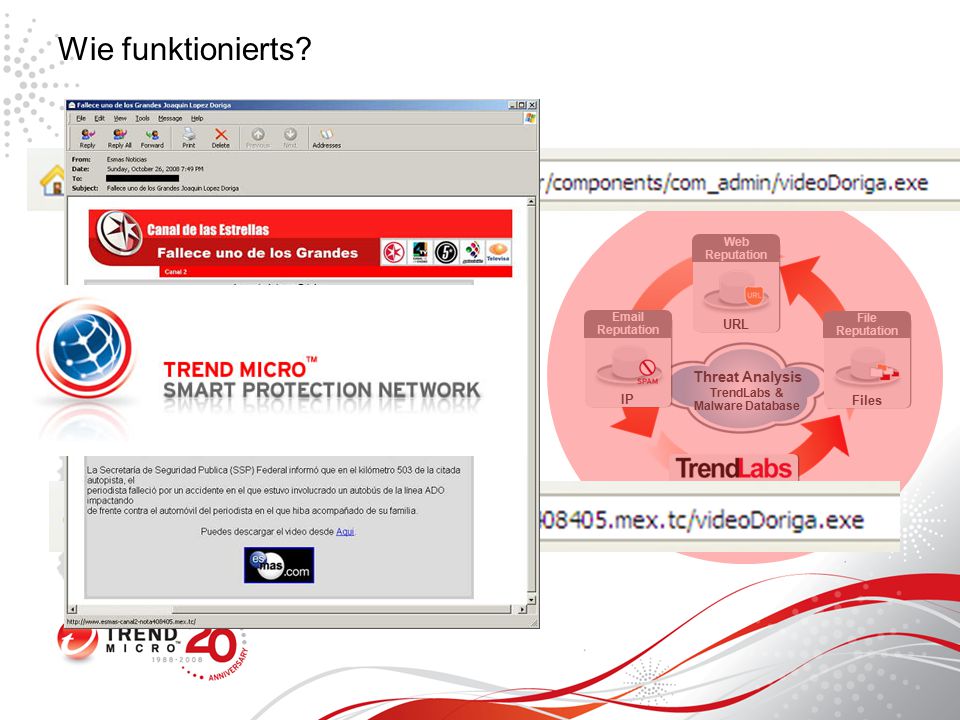Click the esmas.com logo image
The height and width of the screenshot is (720, 960).
coord(279,565)
